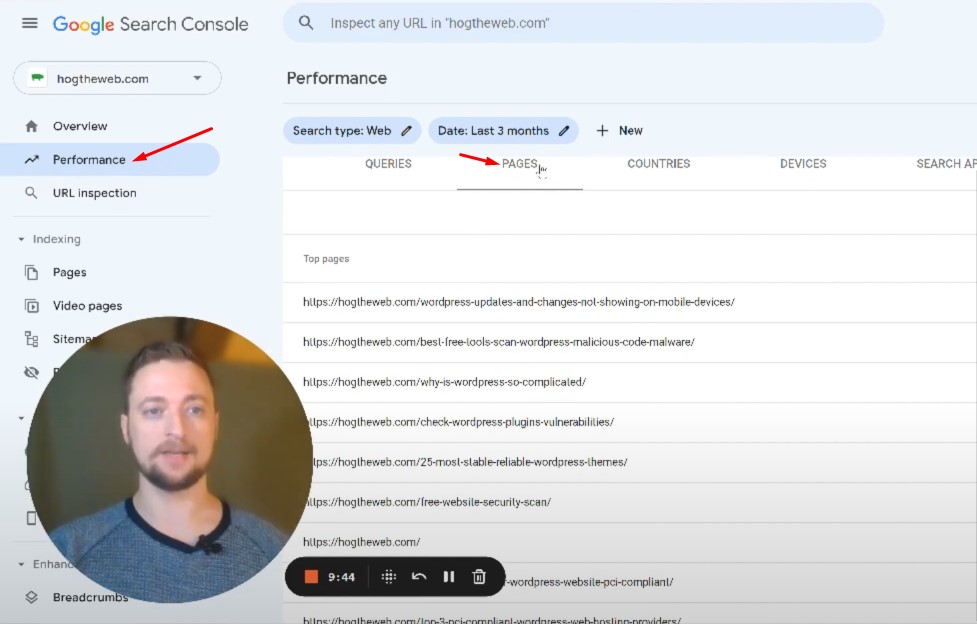Click the Pages document icon in sidebar
The image size is (977, 624).
(x=31, y=272)
